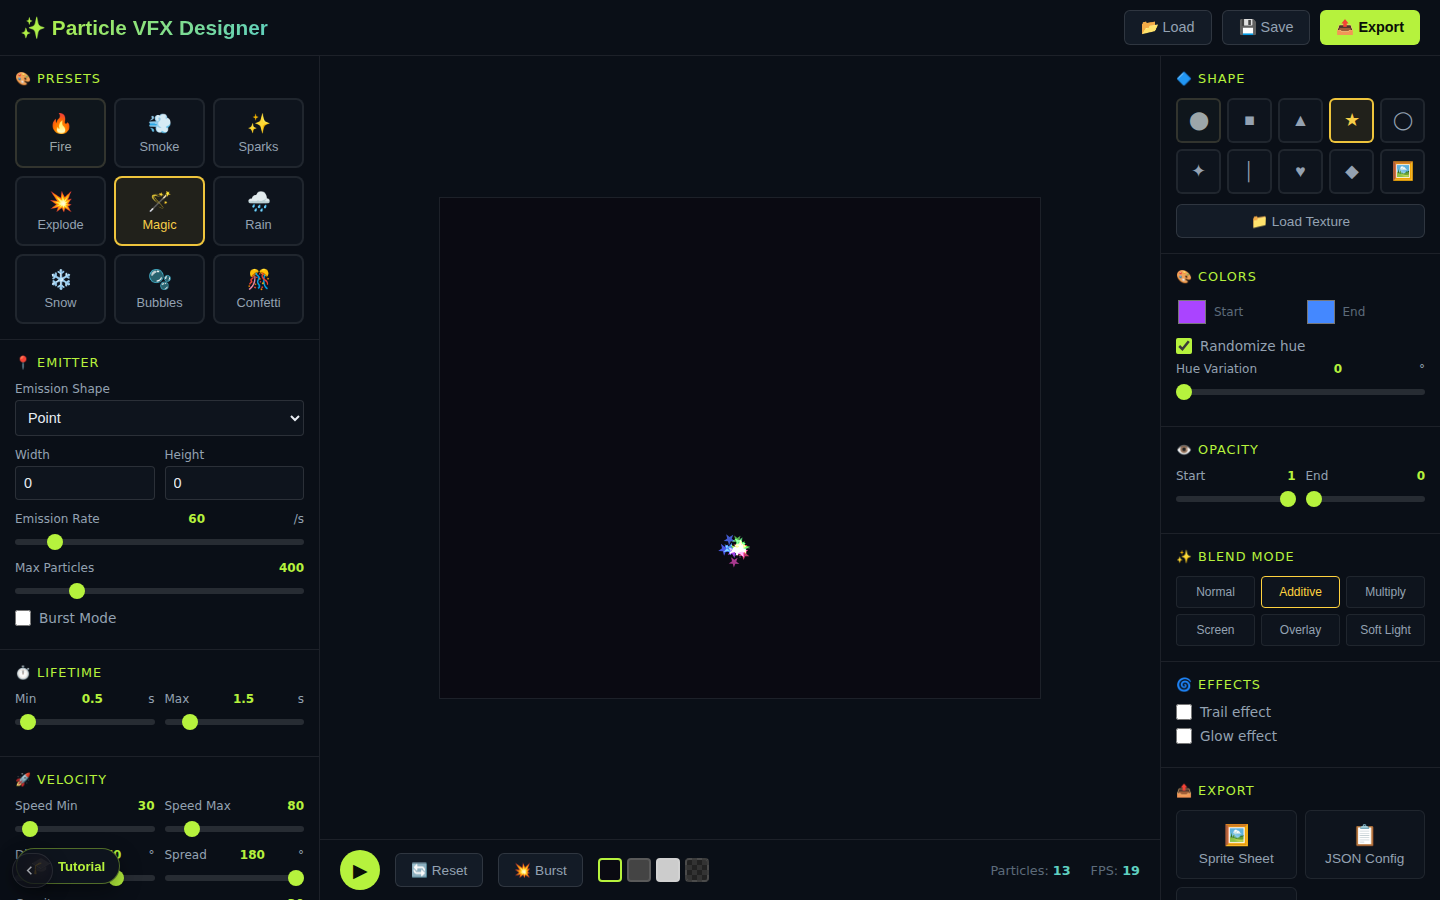Screen dimensions: 1440x900
Task: Choose the diamond particle shape
Action: [x=1351, y=171]
